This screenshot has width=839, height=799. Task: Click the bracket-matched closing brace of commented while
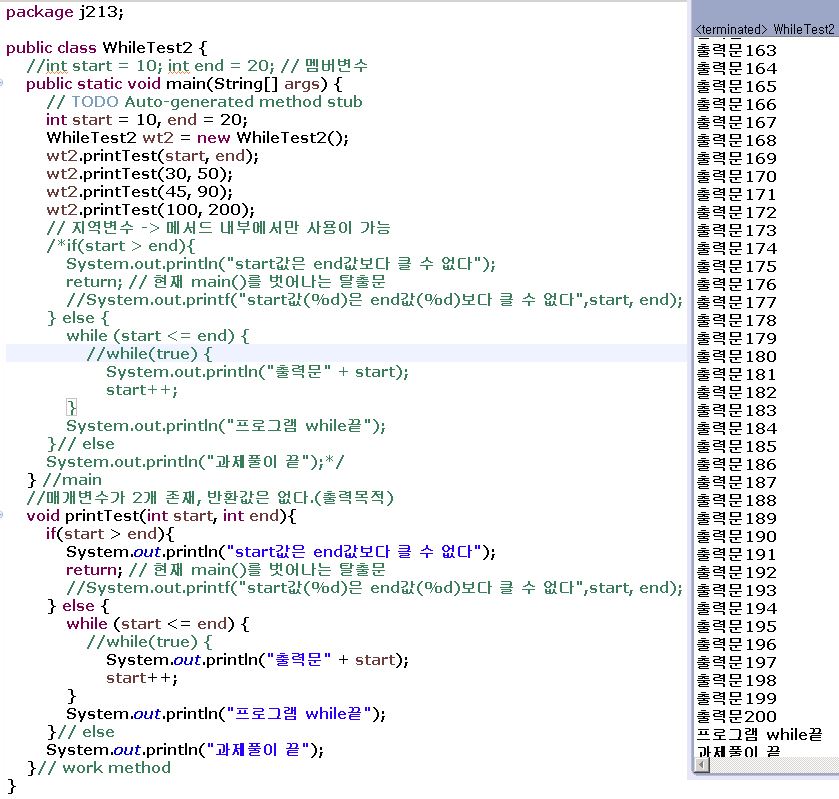point(71,408)
